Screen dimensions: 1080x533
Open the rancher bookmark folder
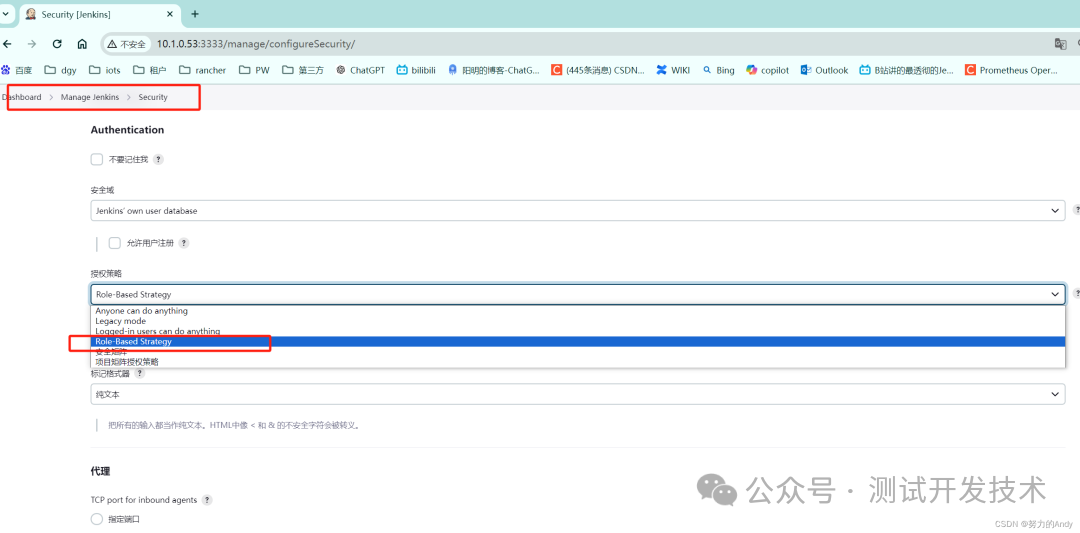coord(202,70)
